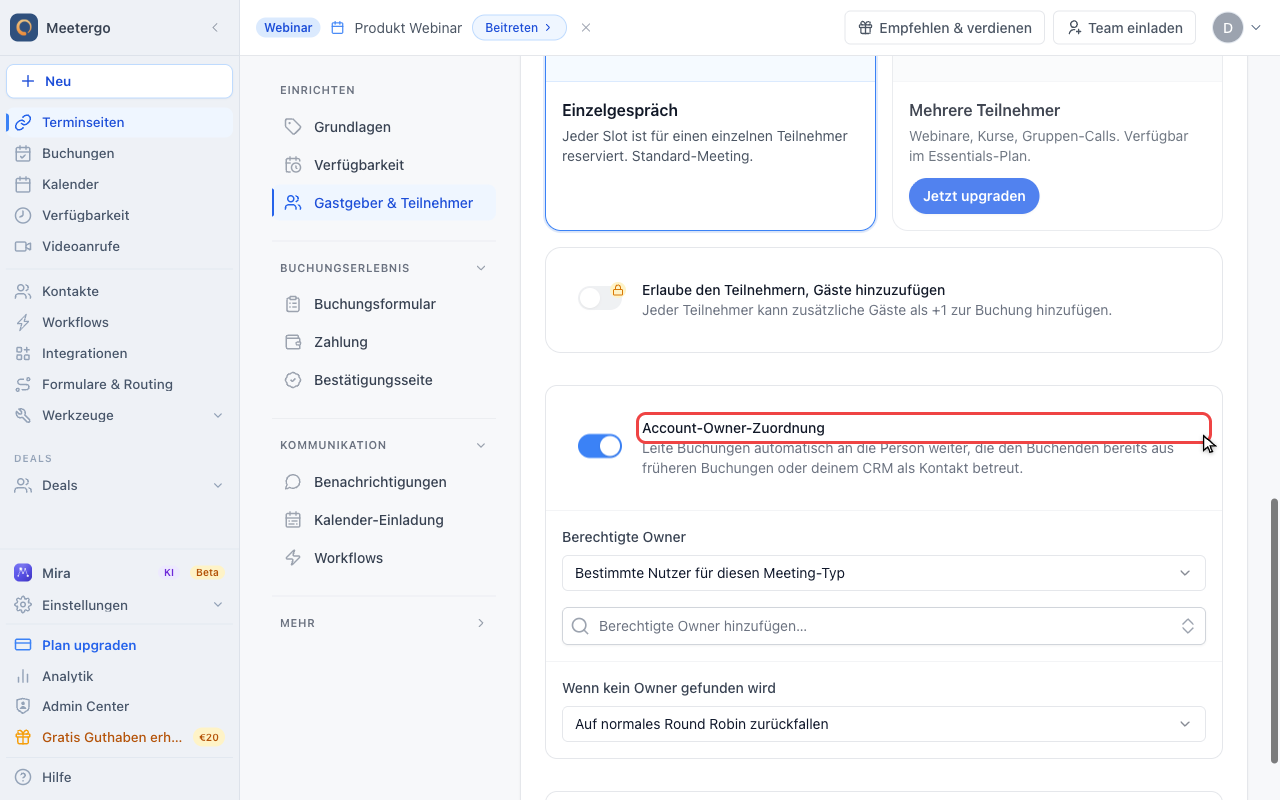Expand the Mehr section

481,623
